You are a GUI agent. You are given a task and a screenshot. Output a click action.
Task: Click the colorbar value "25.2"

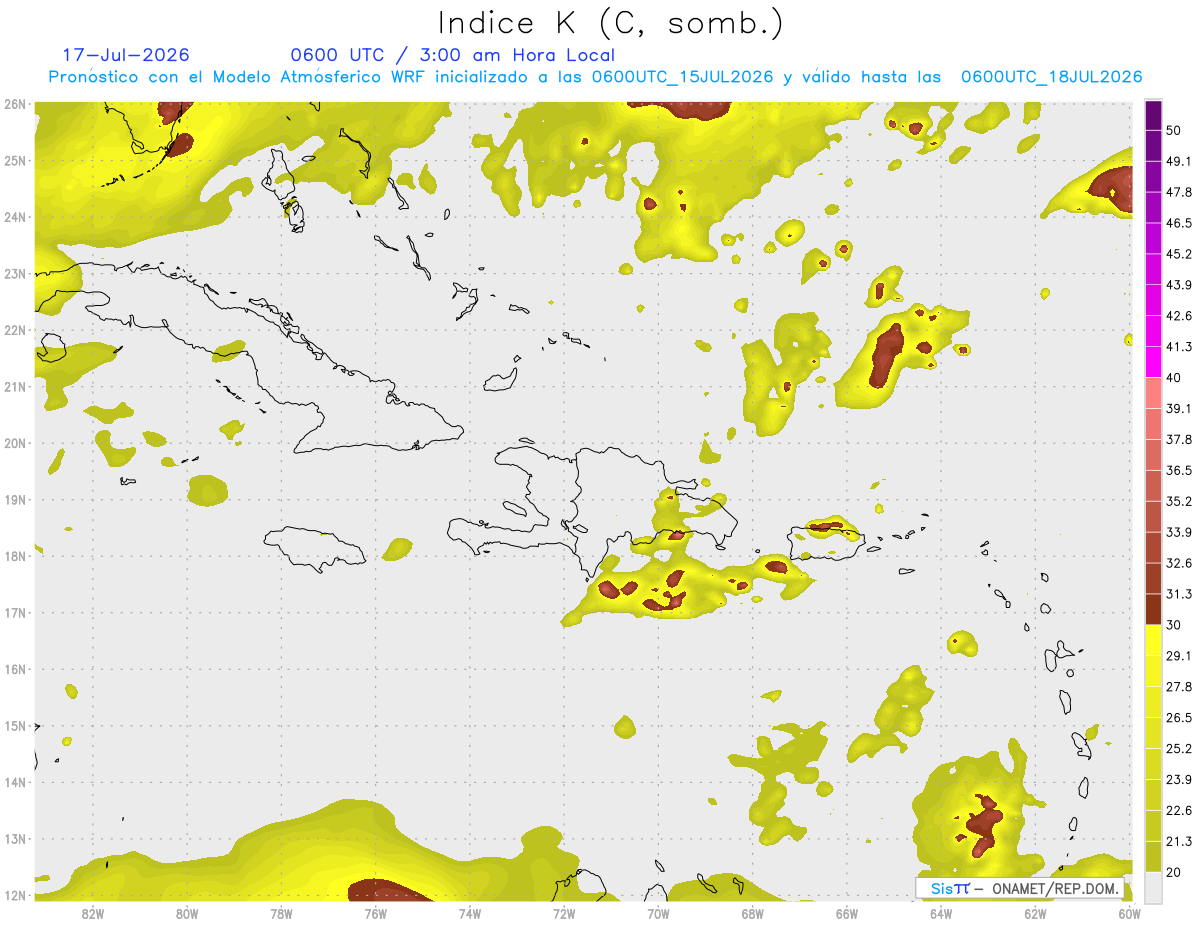pyautogui.click(x=1179, y=748)
